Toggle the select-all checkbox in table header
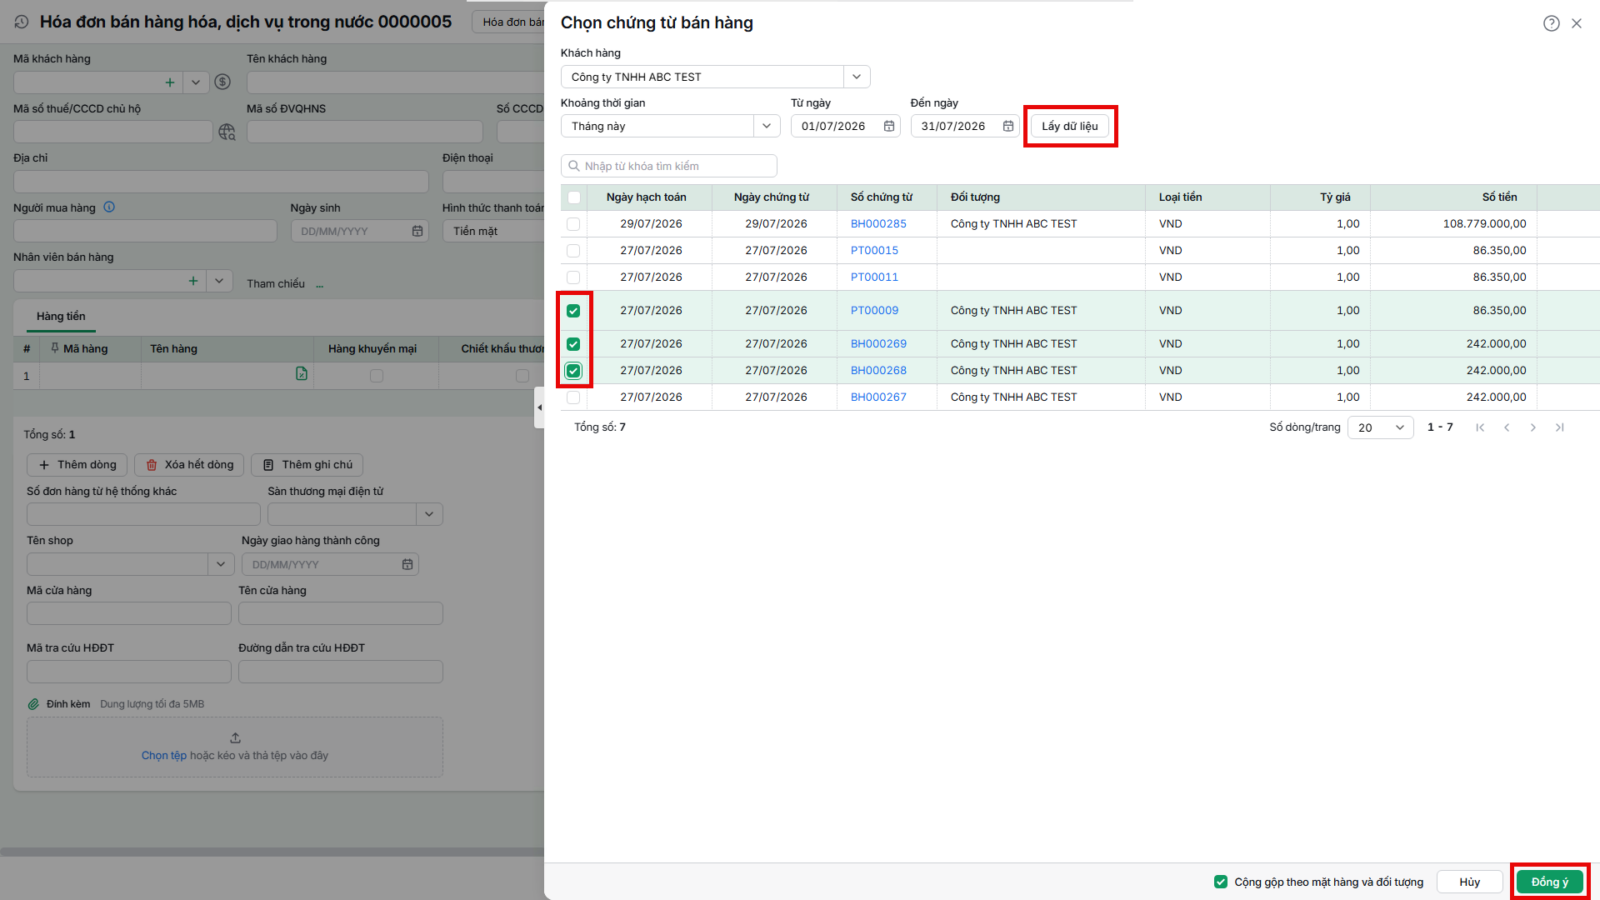This screenshot has width=1600, height=900. click(x=574, y=197)
